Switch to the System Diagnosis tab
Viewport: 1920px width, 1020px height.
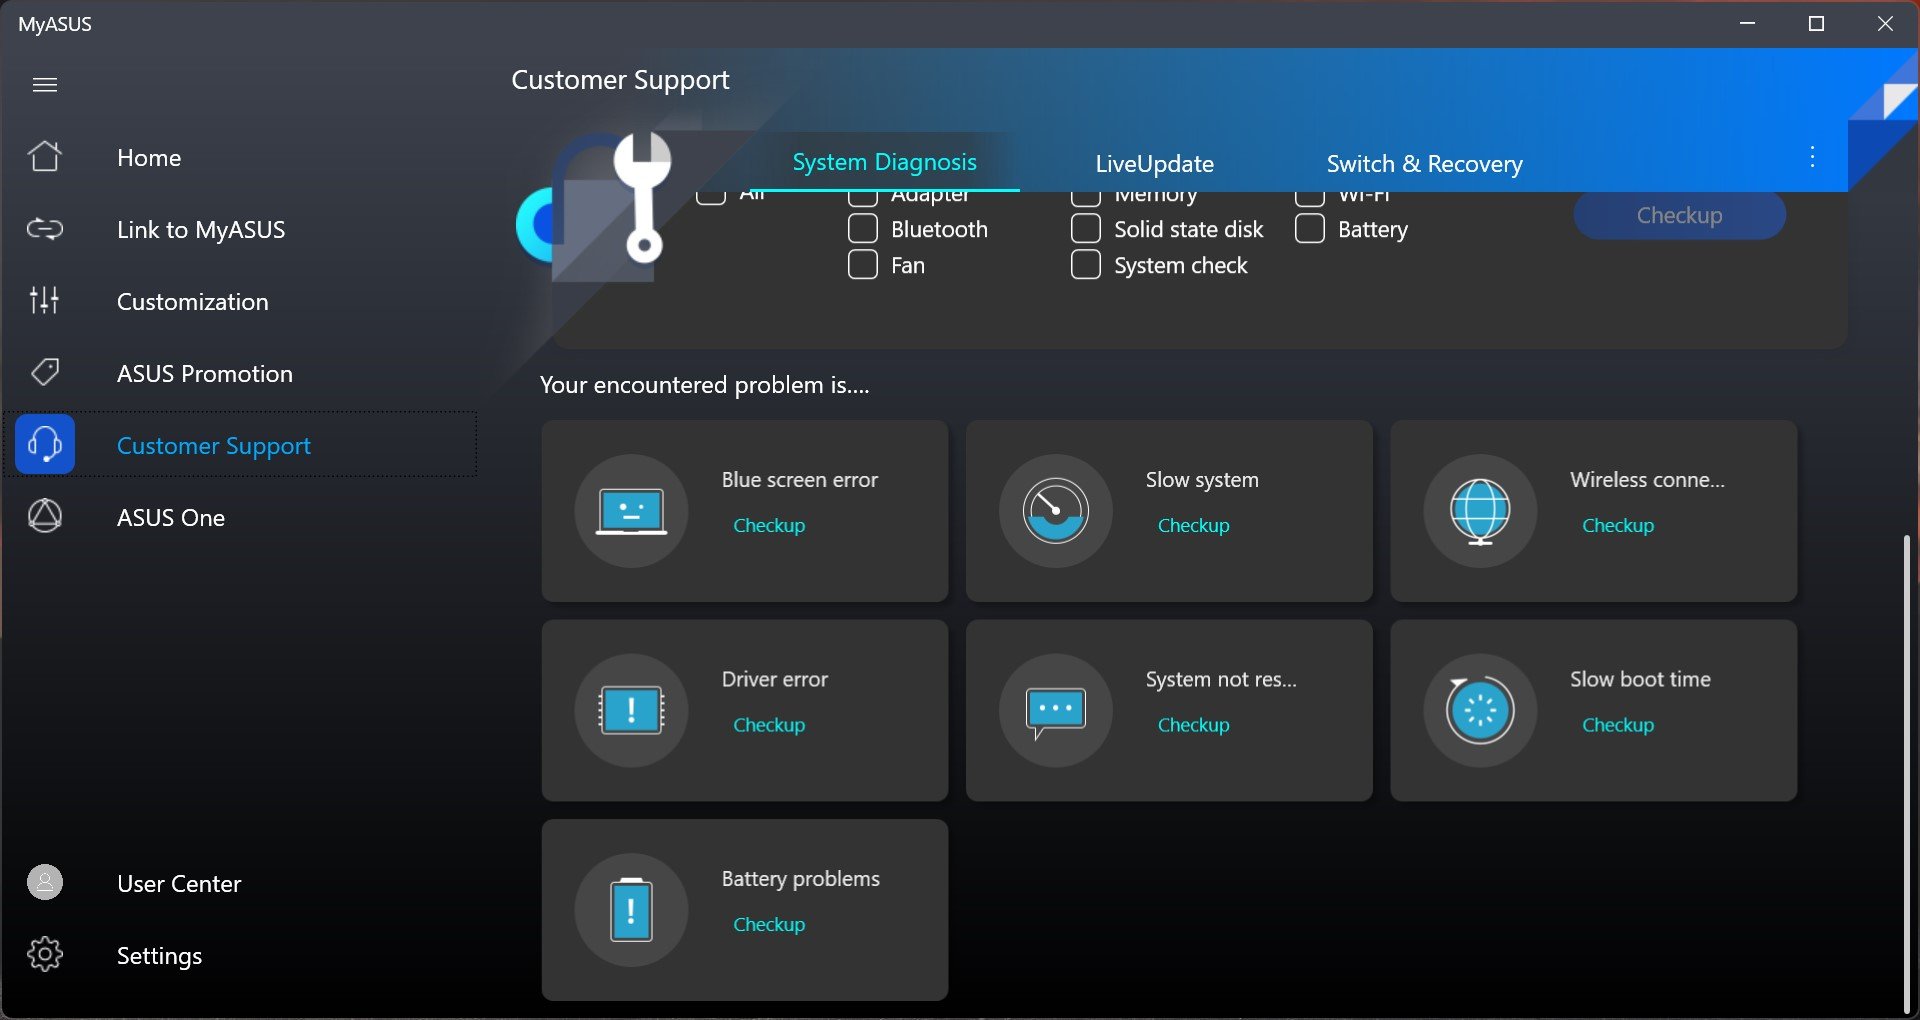[x=884, y=162]
